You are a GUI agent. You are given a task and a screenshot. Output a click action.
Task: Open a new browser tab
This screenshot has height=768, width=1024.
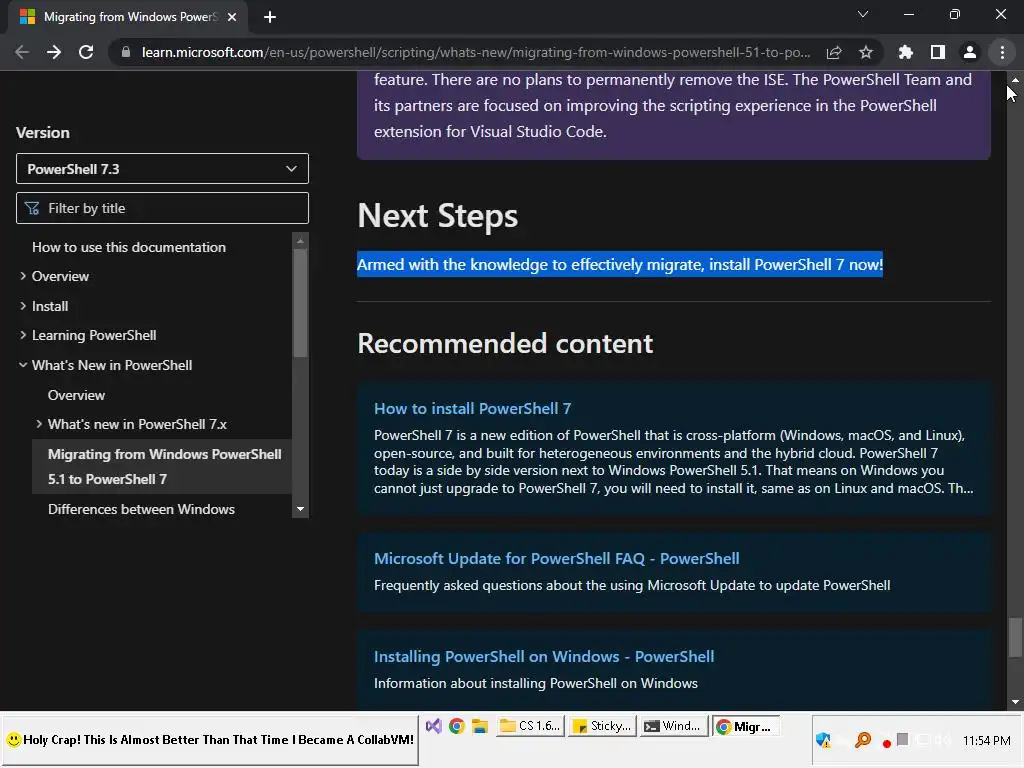270,17
